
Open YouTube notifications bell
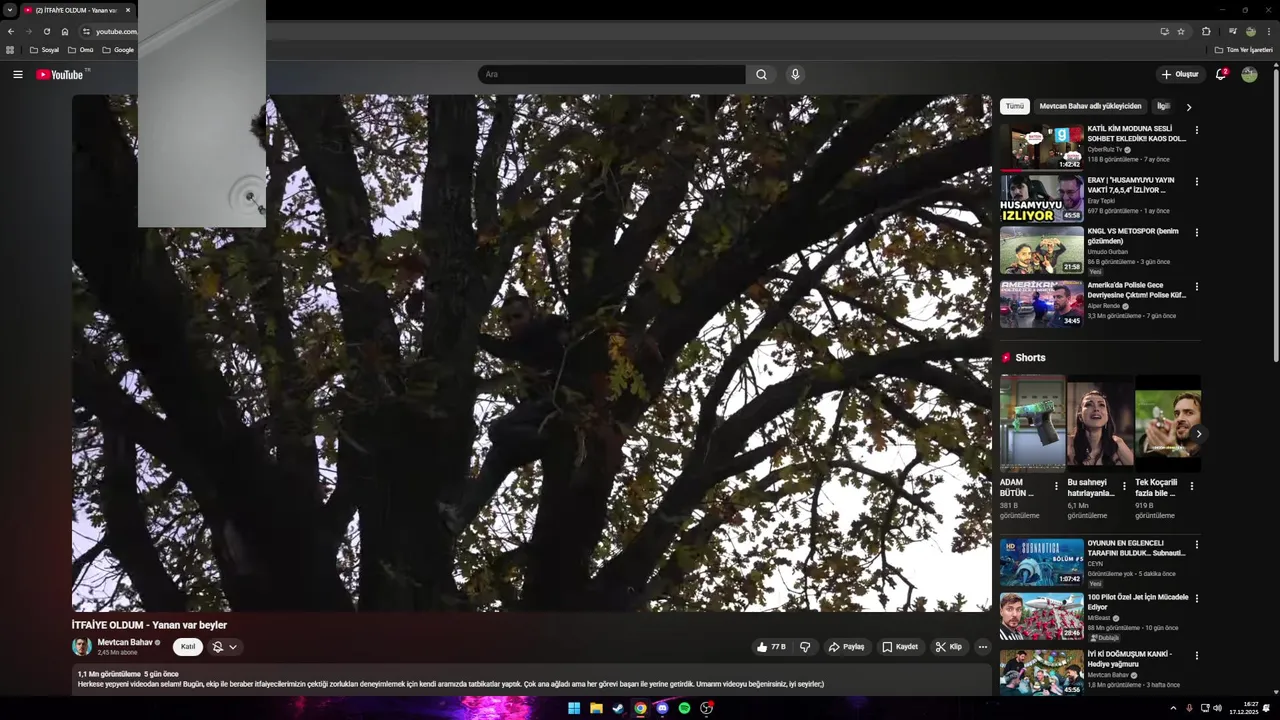[1221, 74]
